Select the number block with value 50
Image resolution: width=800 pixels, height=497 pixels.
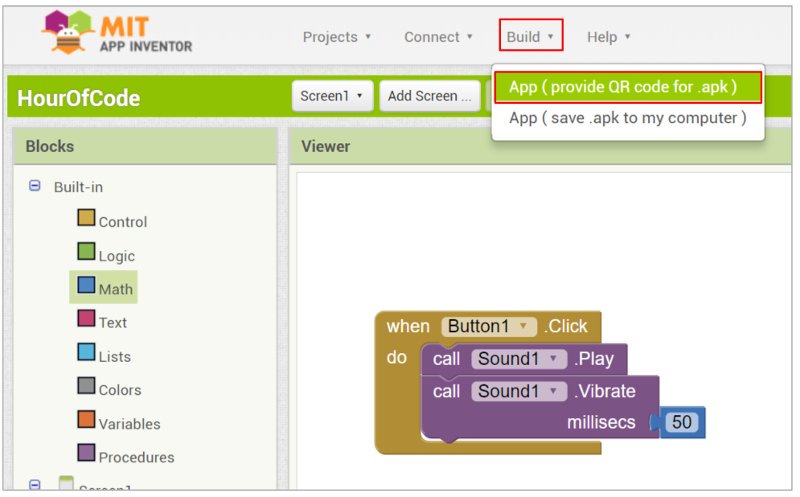point(682,422)
